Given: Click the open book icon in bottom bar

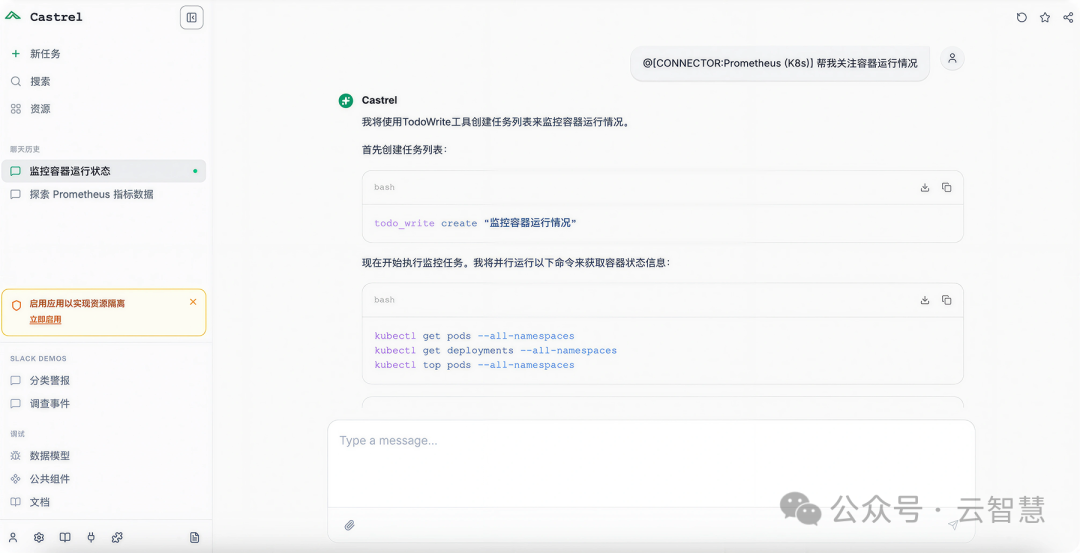Looking at the screenshot, I should coord(65,537).
